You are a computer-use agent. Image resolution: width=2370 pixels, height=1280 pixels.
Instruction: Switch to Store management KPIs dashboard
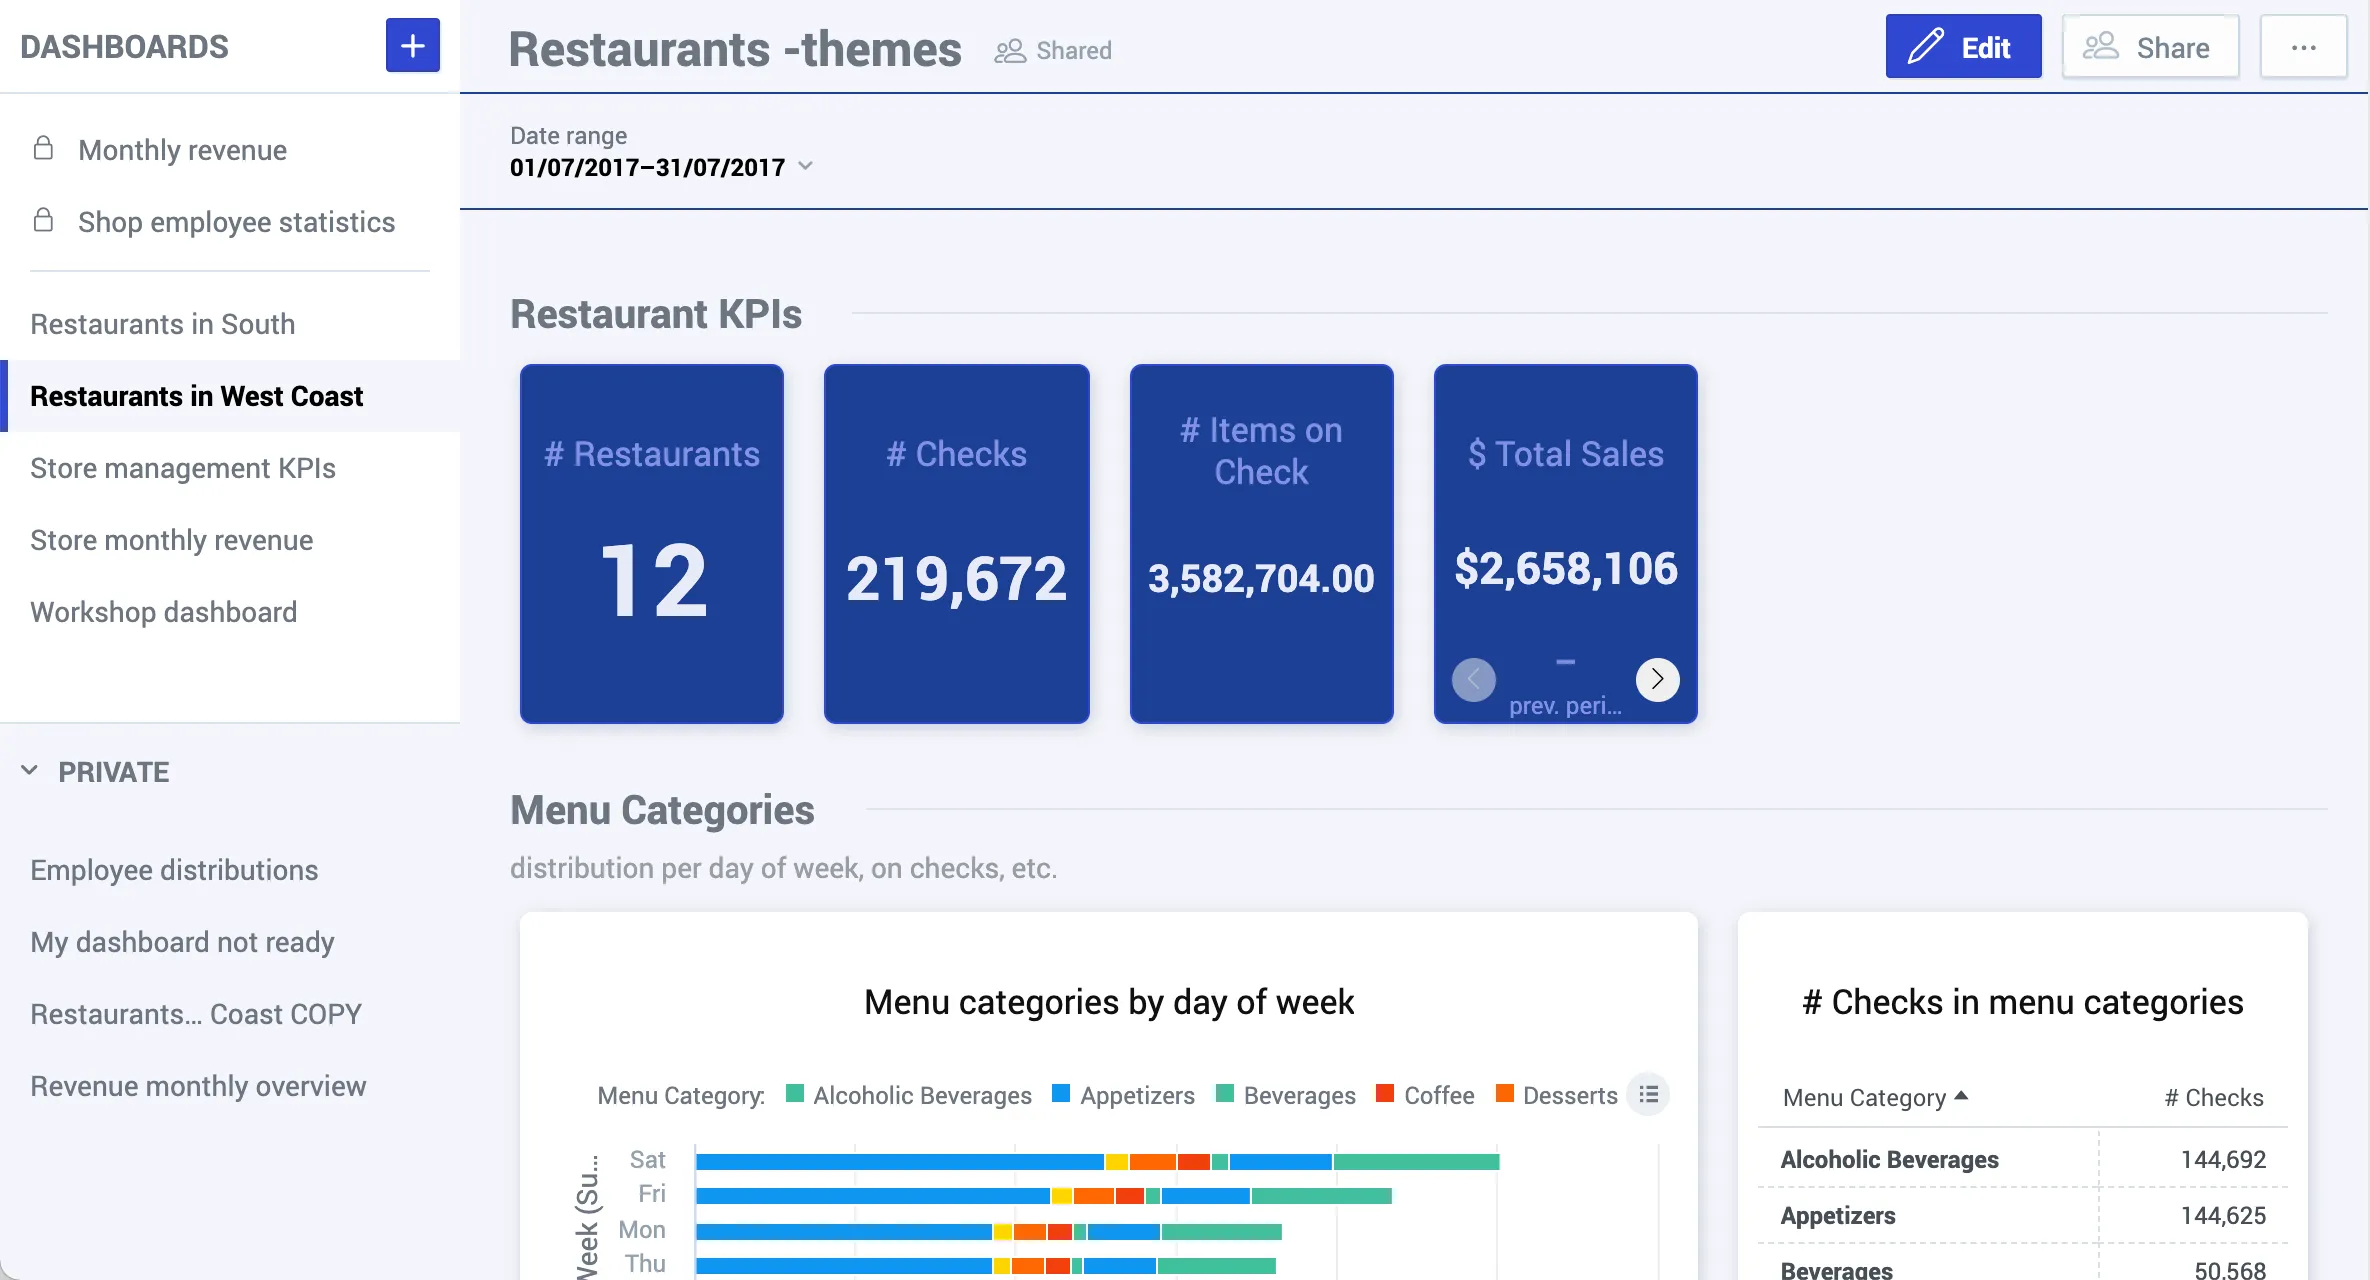tap(182, 467)
